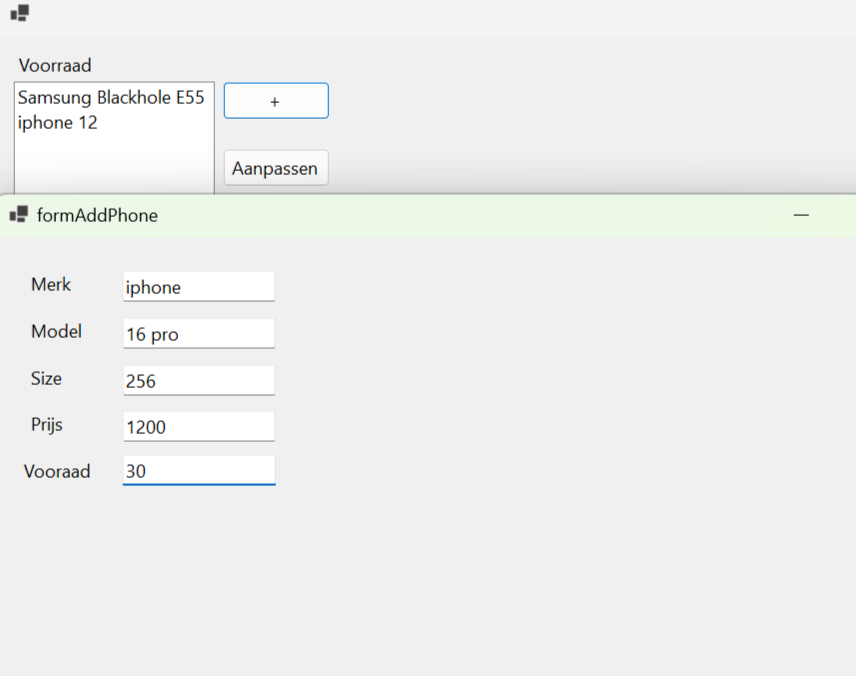The width and height of the screenshot is (856, 676).
Task: Click the Size label
Action: (46, 379)
